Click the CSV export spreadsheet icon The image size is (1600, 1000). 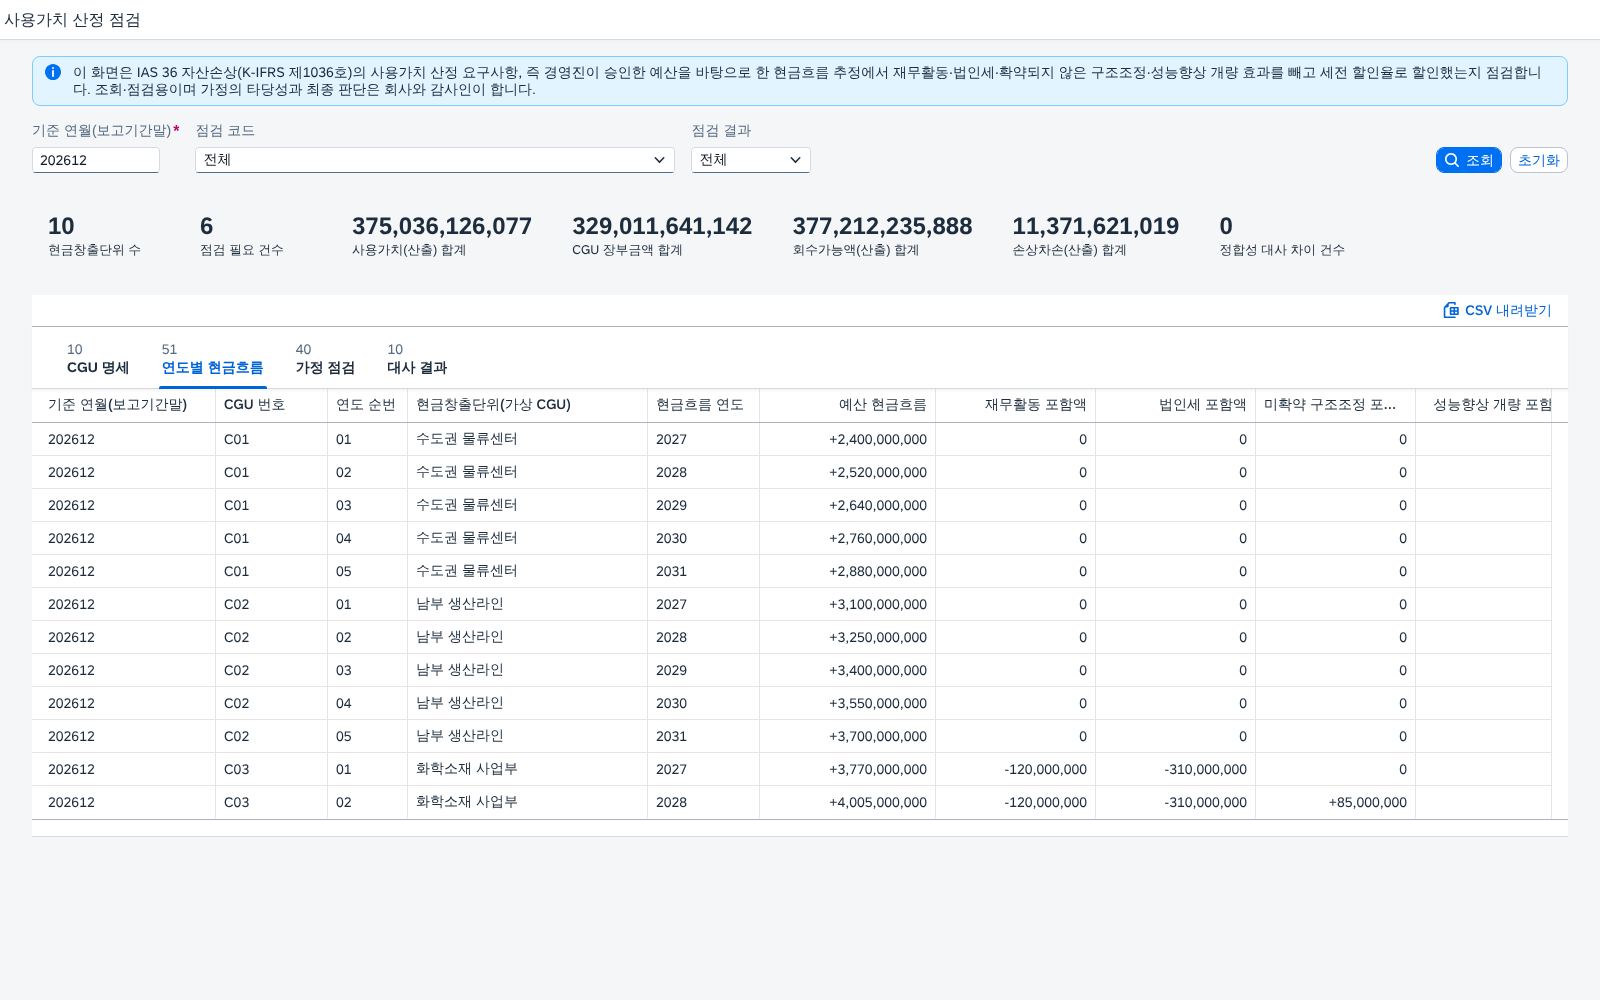1451,310
